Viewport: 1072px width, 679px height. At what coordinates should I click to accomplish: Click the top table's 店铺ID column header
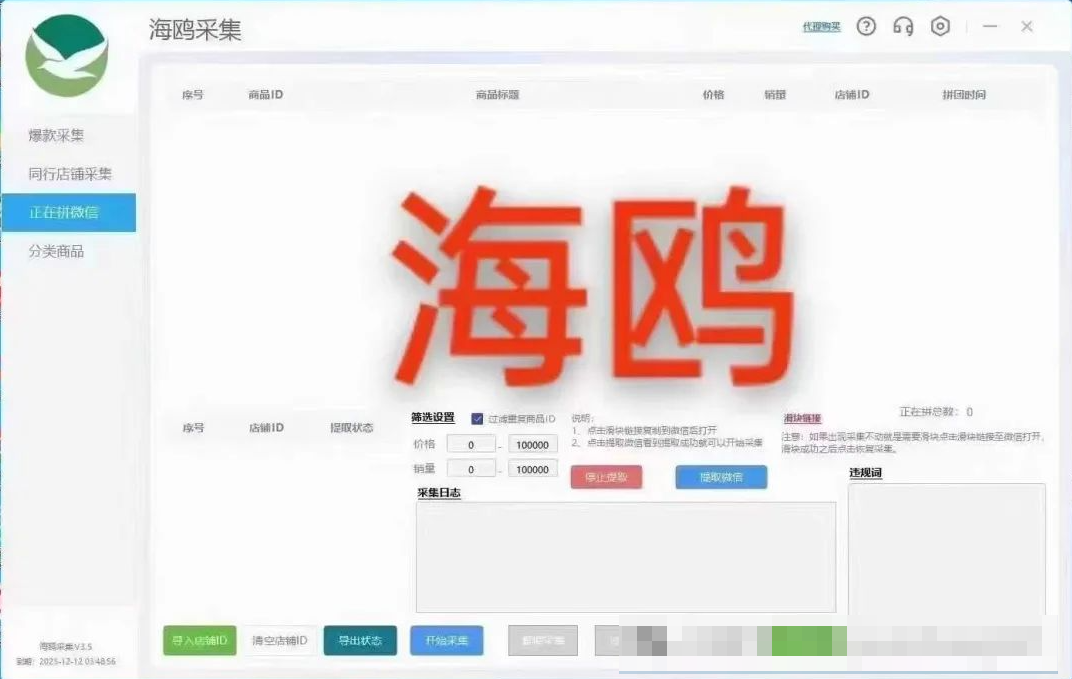point(852,95)
